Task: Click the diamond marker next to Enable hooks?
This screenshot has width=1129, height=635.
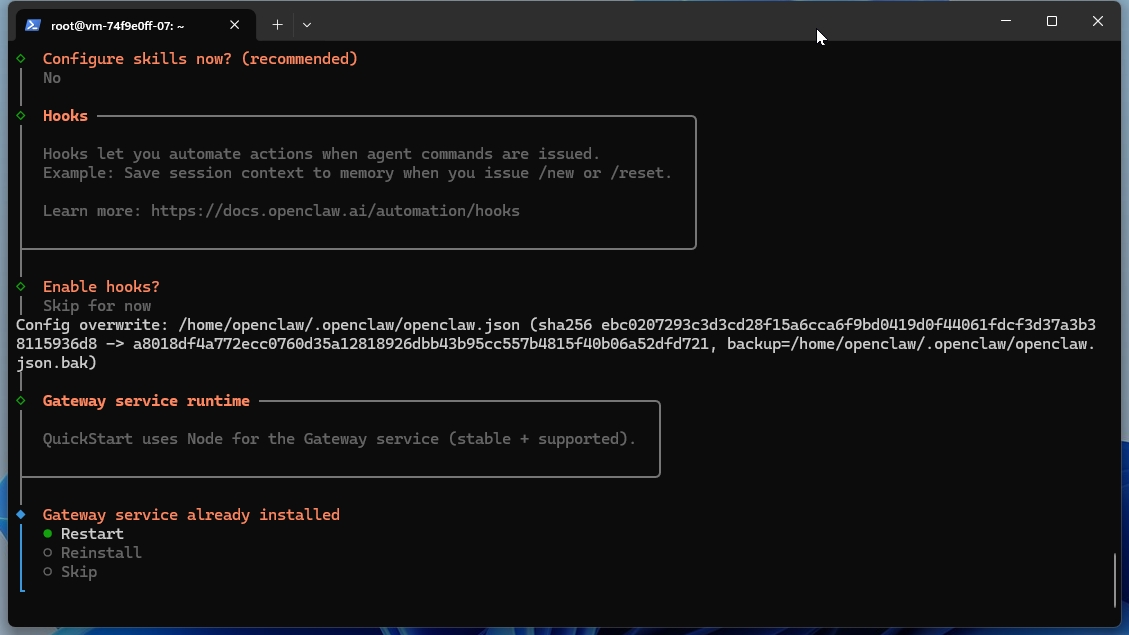Action: click(21, 286)
